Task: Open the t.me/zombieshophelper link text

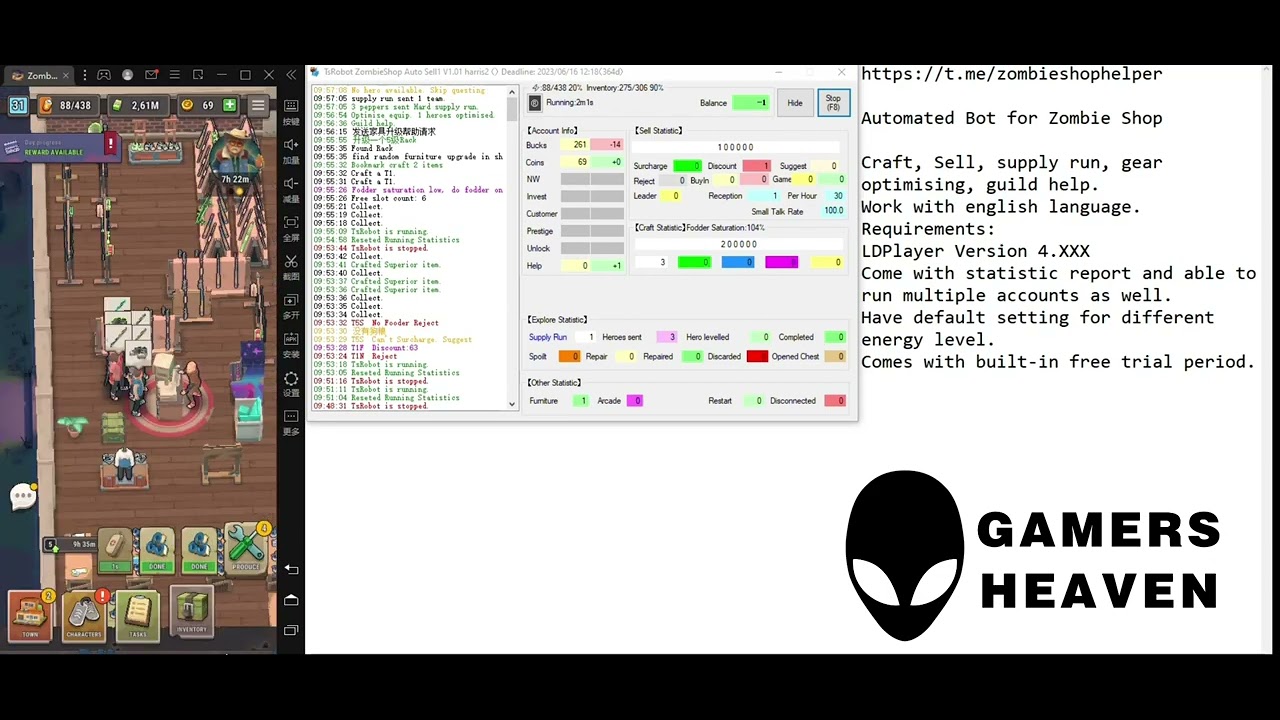Action: coord(1011,74)
